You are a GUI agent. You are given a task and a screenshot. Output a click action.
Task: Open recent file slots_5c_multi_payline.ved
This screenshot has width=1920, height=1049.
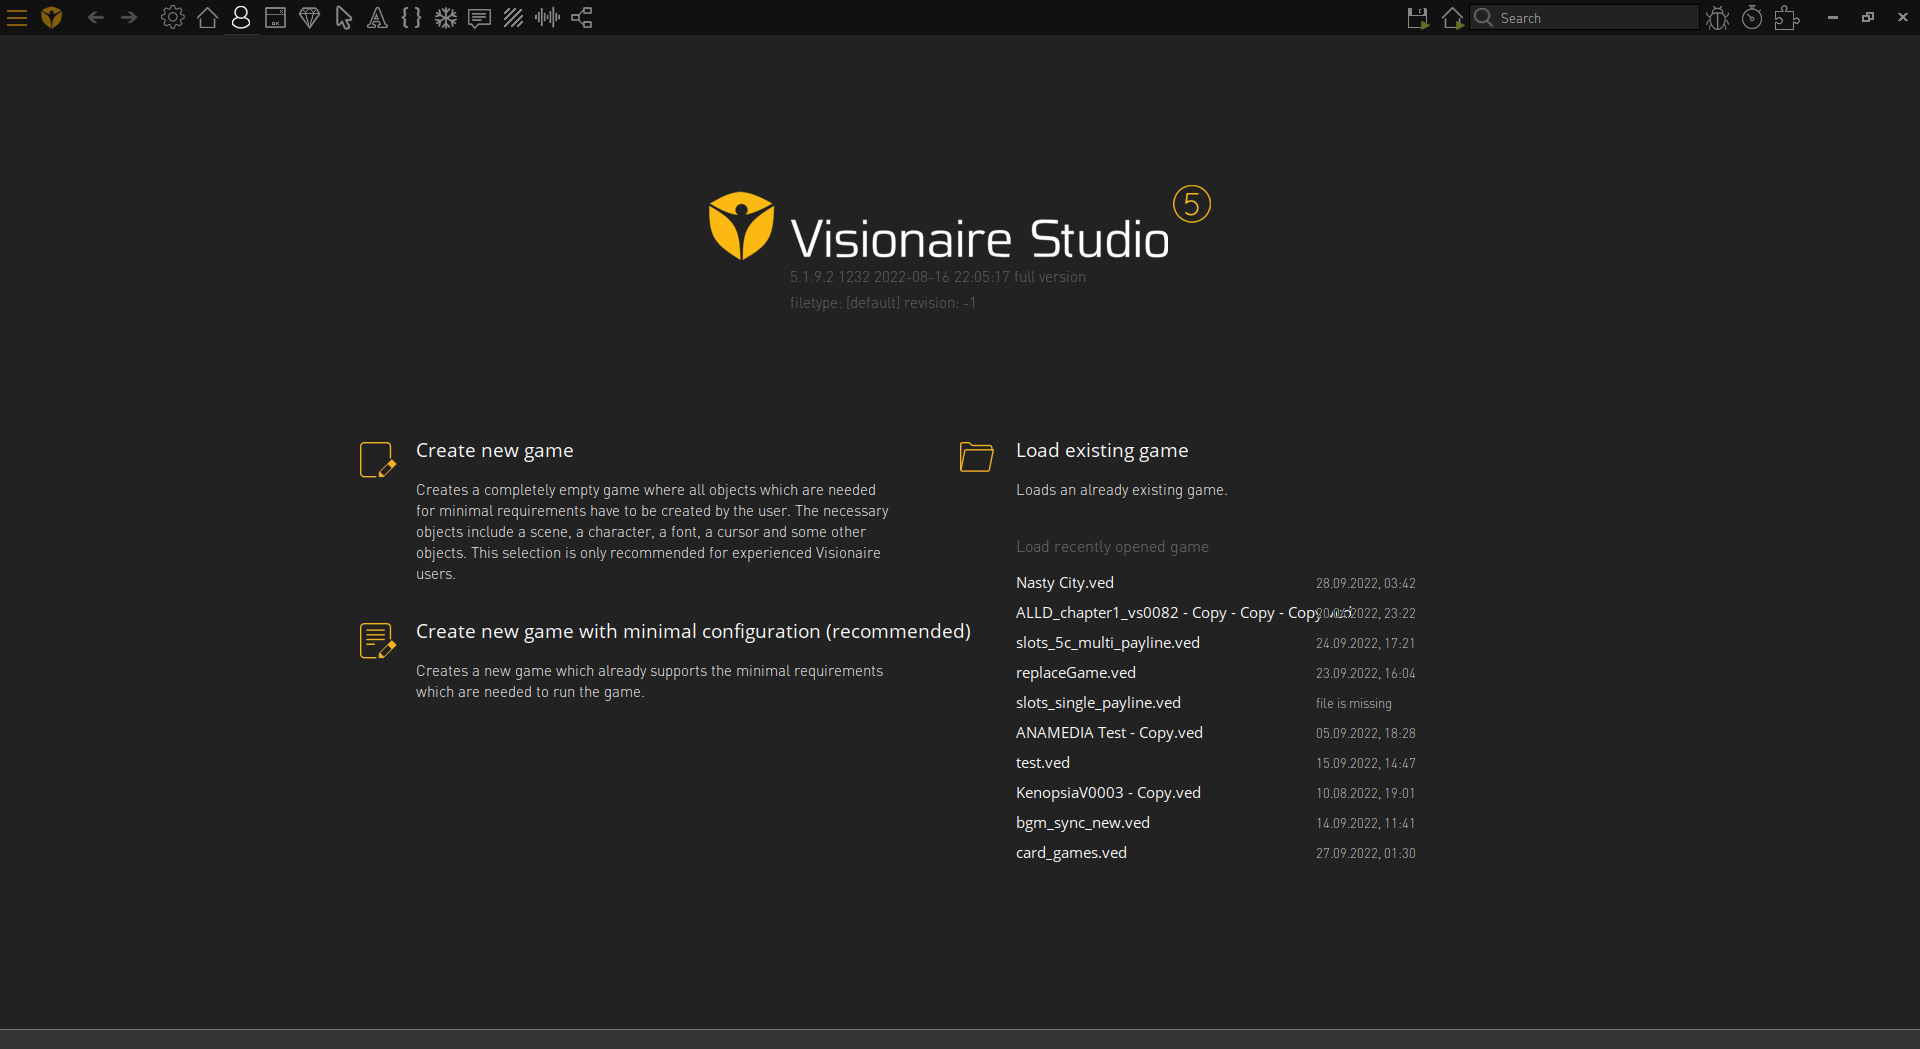(x=1108, y=643)
